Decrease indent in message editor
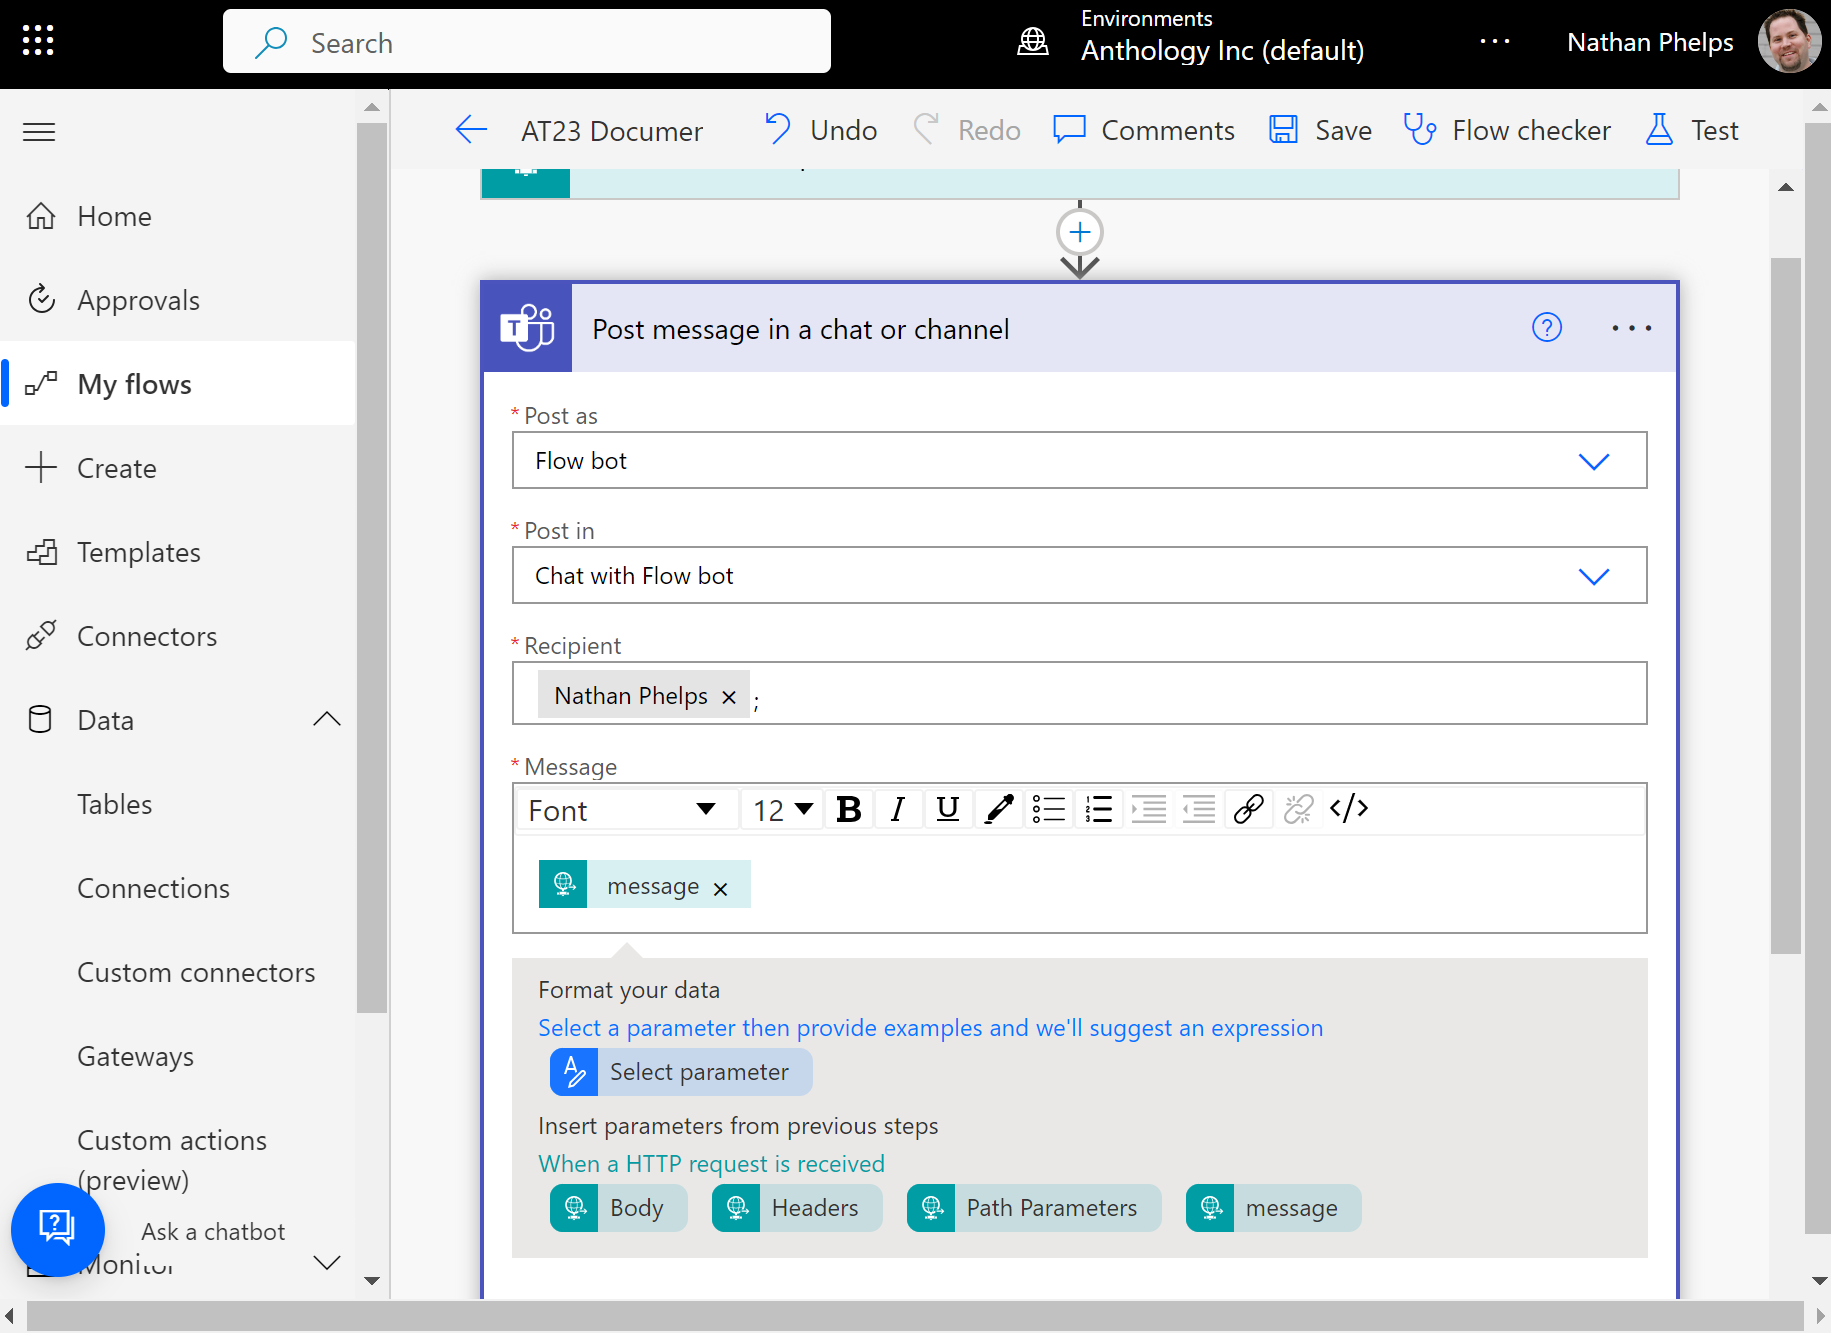 (1198, 809)
